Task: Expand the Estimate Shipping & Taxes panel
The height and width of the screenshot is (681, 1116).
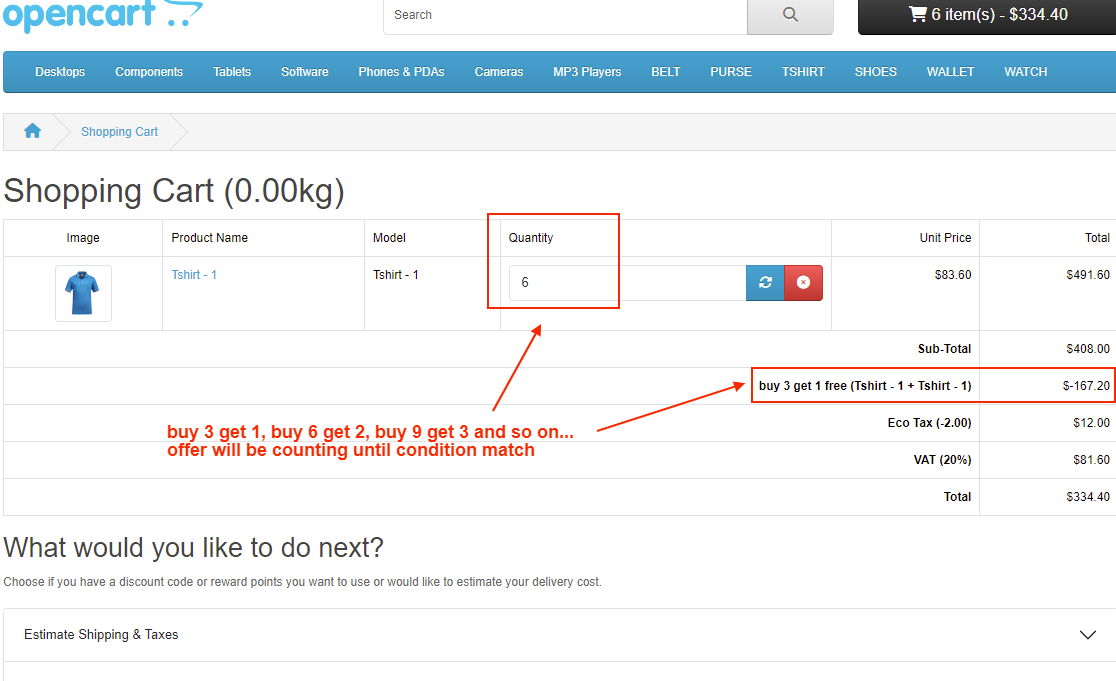Action: pos(559,635)
